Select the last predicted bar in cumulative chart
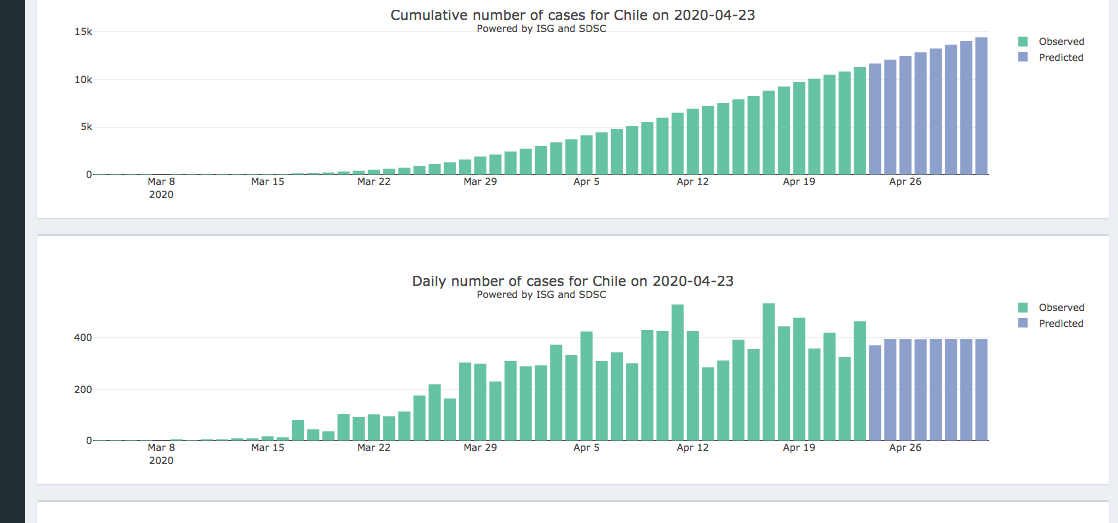This screenshot has height=523, width=1118. [981, 106]
